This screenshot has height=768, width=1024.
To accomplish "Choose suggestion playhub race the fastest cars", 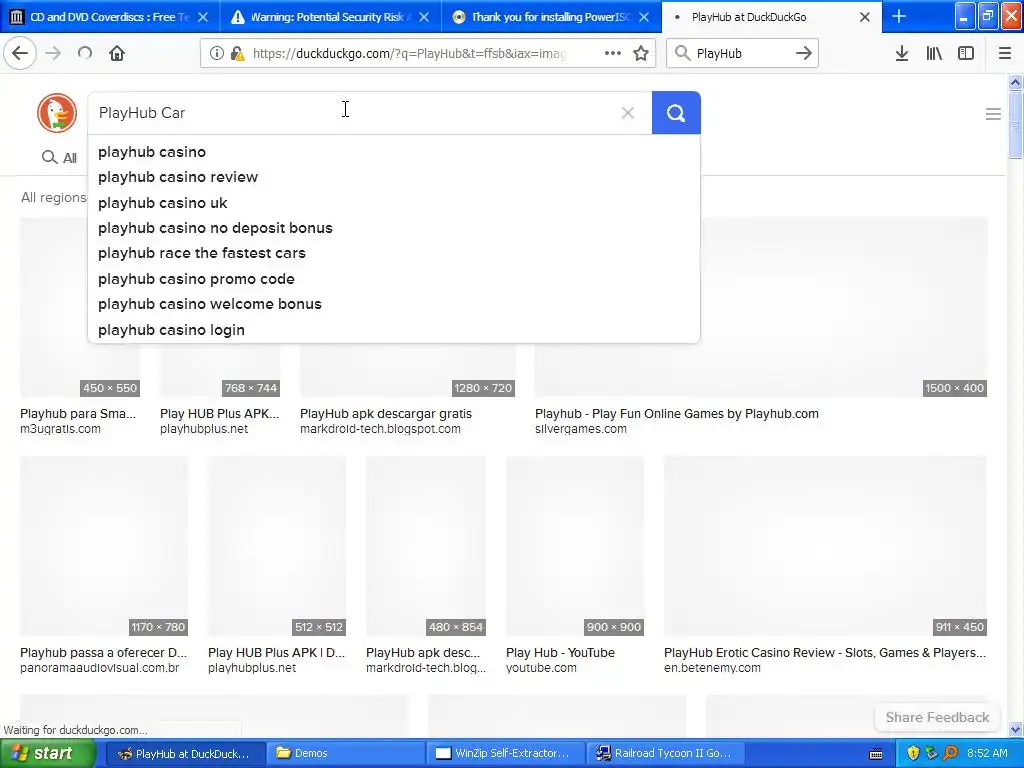I will click(394, 253).
